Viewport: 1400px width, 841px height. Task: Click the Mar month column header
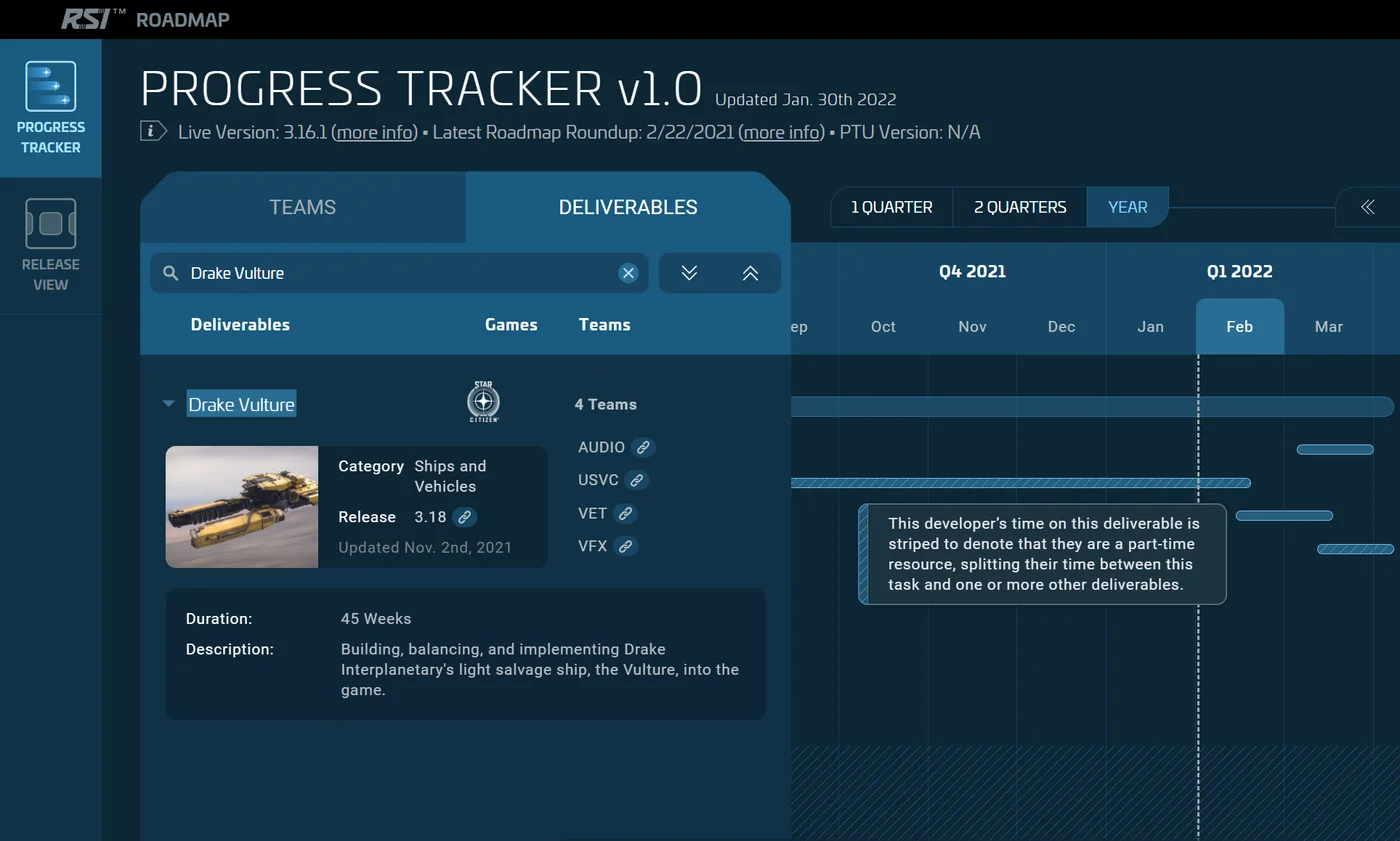coord(1329,326)
